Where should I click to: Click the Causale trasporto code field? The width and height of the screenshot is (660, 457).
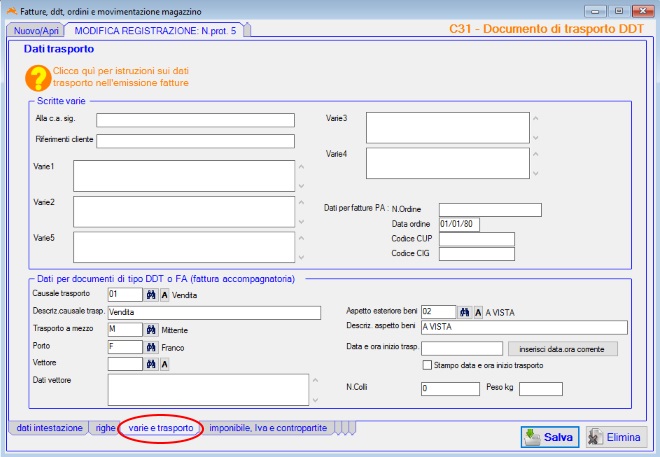(x=125, y=295)
